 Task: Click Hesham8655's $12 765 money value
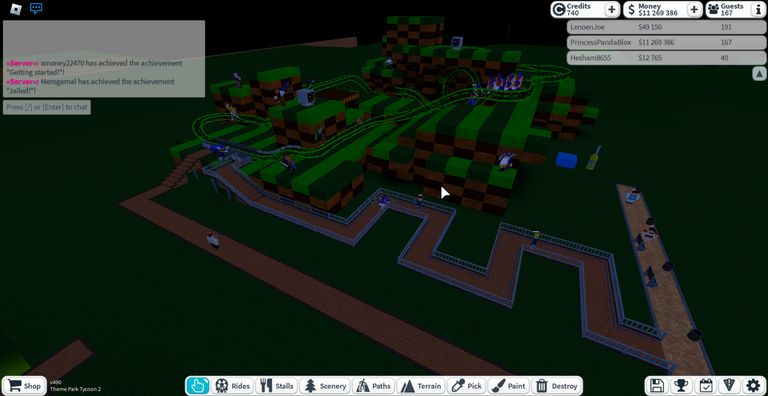pos(650,58)
